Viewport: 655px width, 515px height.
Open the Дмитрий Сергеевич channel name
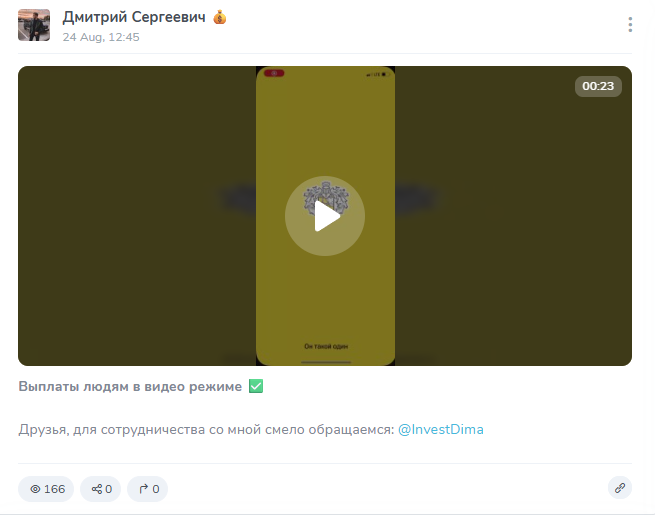[x=134, y=17]
